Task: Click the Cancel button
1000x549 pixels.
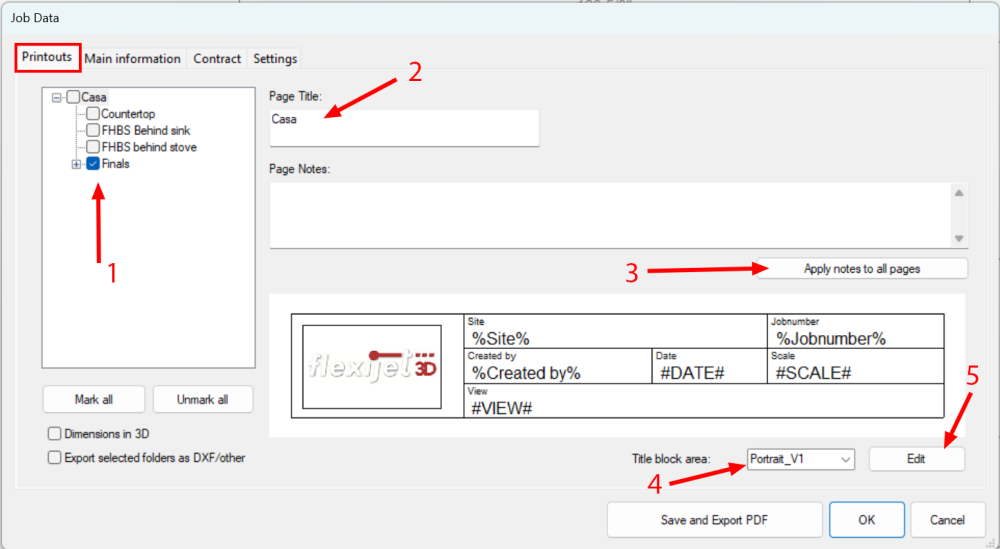Action: [947, 520]
